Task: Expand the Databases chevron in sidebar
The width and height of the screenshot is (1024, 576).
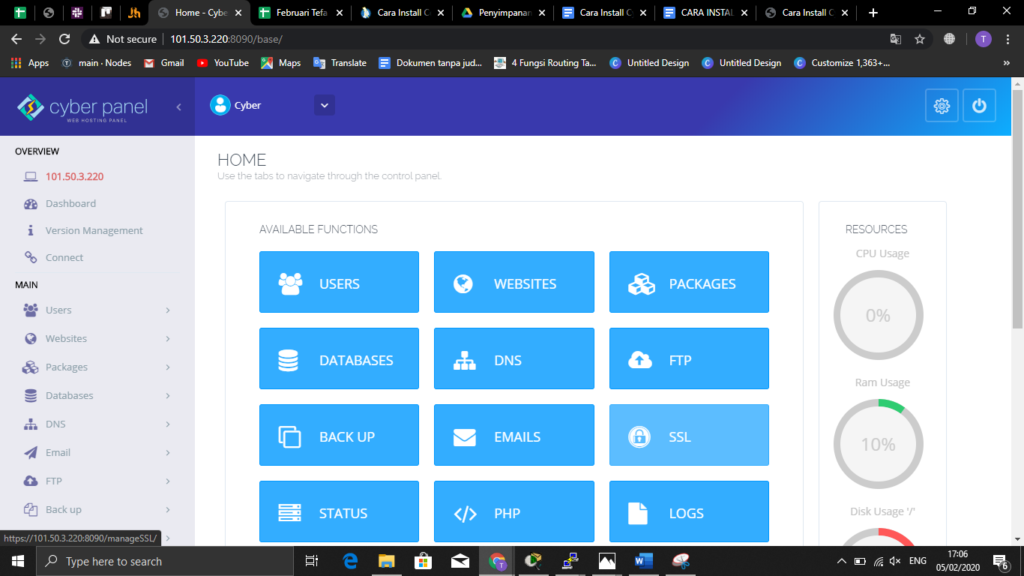Action: click(168, 396)
